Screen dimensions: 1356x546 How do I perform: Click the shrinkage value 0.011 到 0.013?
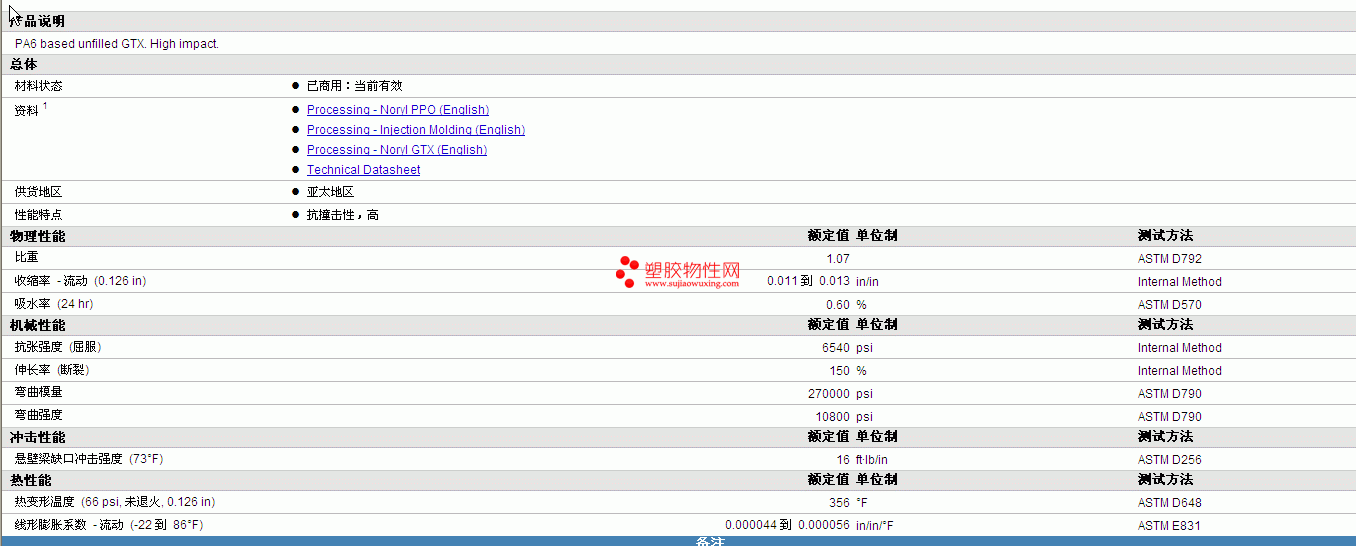point(809,281)
